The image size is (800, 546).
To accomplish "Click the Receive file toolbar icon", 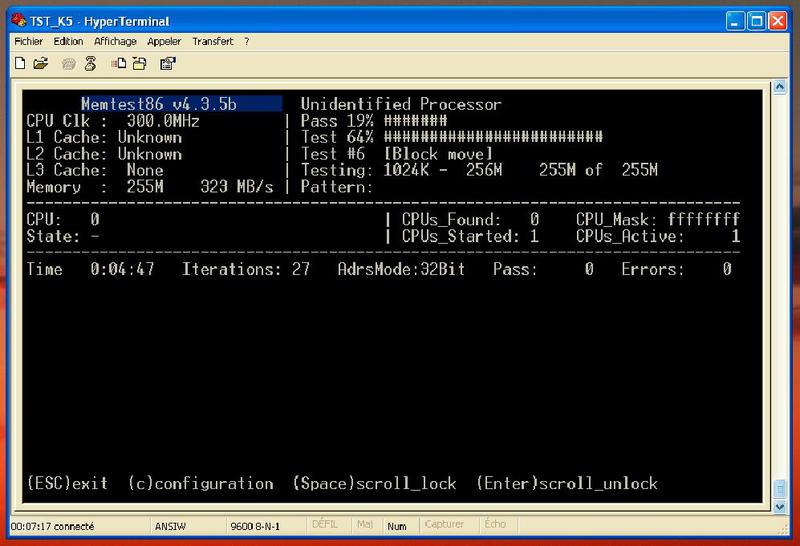I will pos(140,63).
